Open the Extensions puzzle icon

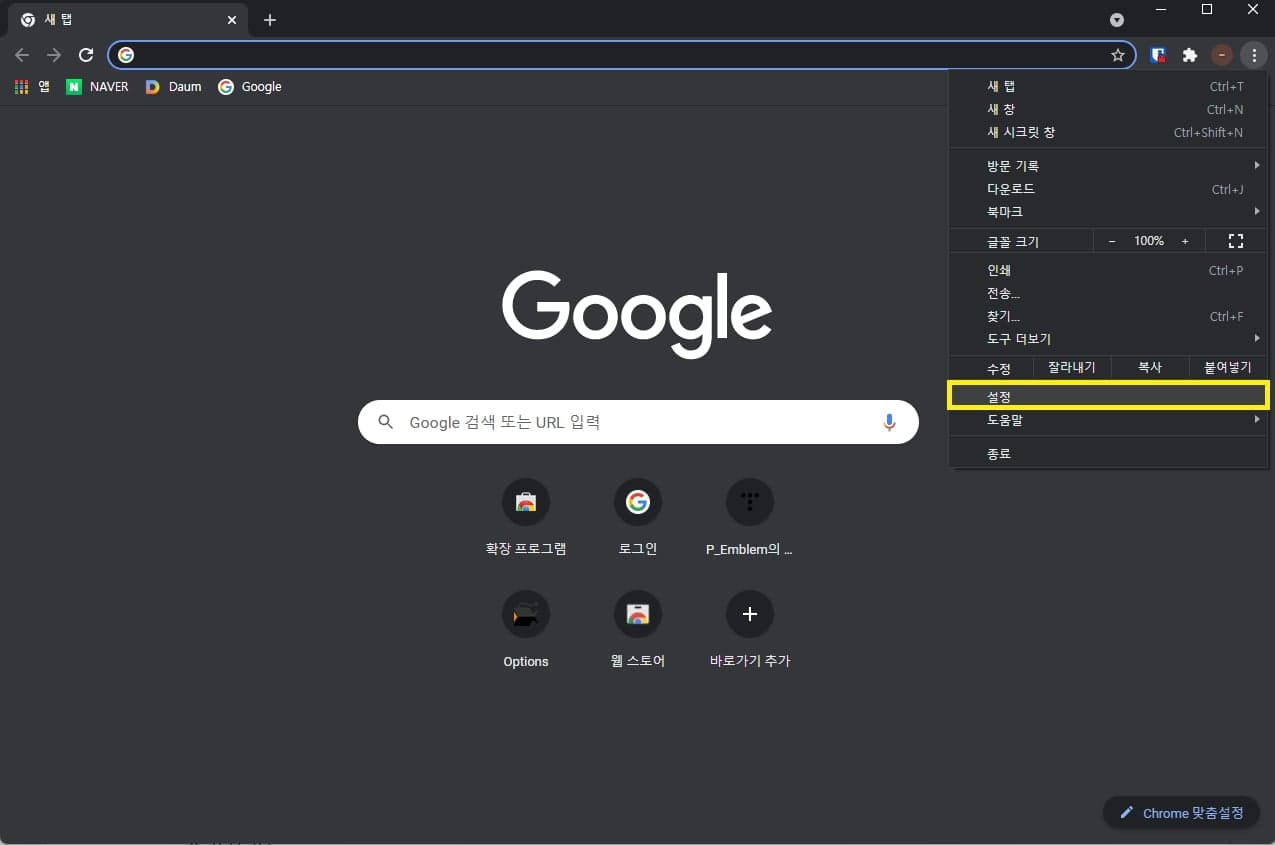coord(1189,55)
